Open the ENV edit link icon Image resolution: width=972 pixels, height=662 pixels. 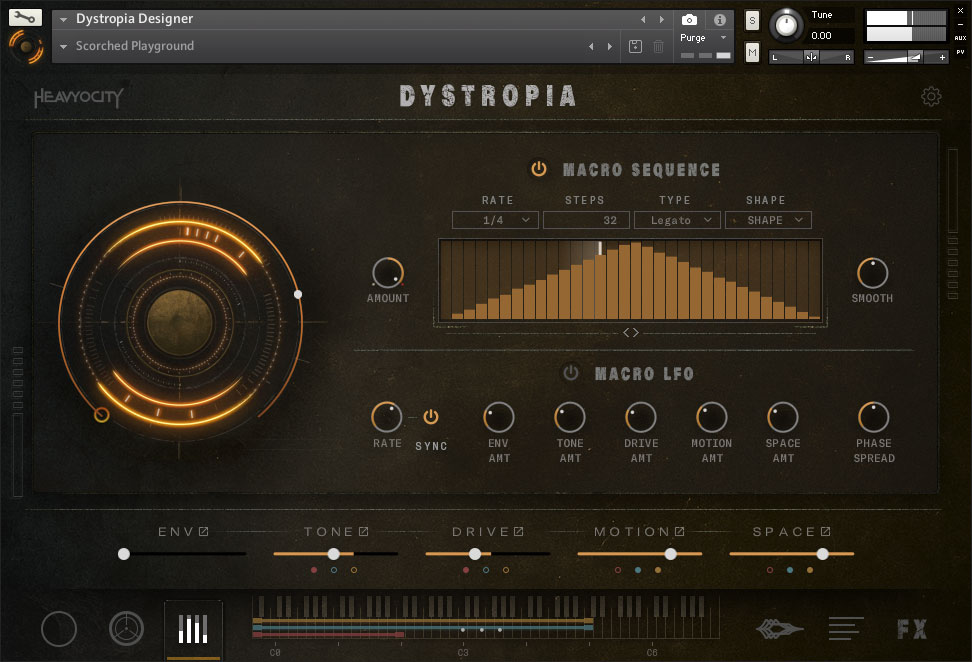203,532
